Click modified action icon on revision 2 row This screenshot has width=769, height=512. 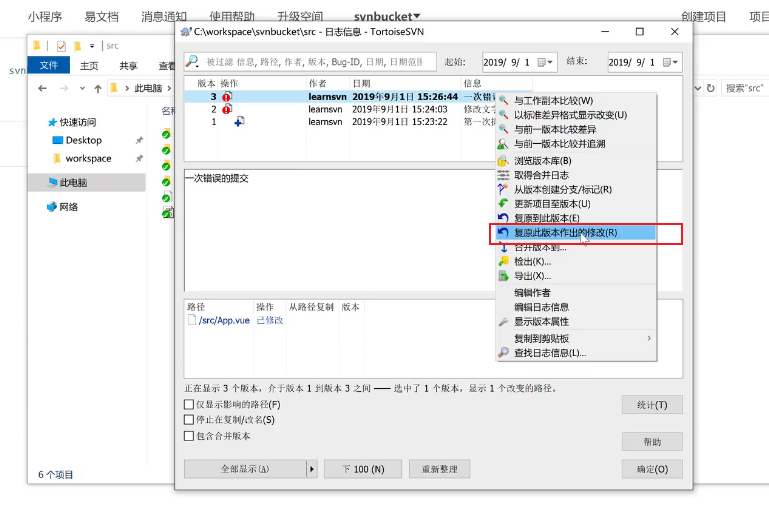(x=227, y=109)
